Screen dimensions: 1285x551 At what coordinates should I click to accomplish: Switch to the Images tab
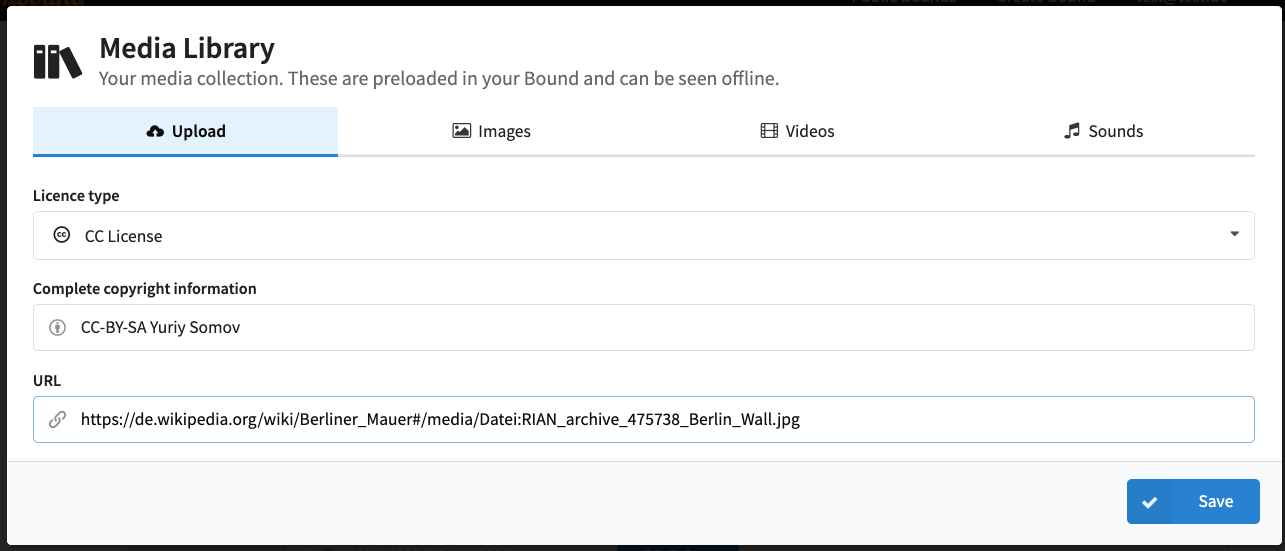coord(491,131)
